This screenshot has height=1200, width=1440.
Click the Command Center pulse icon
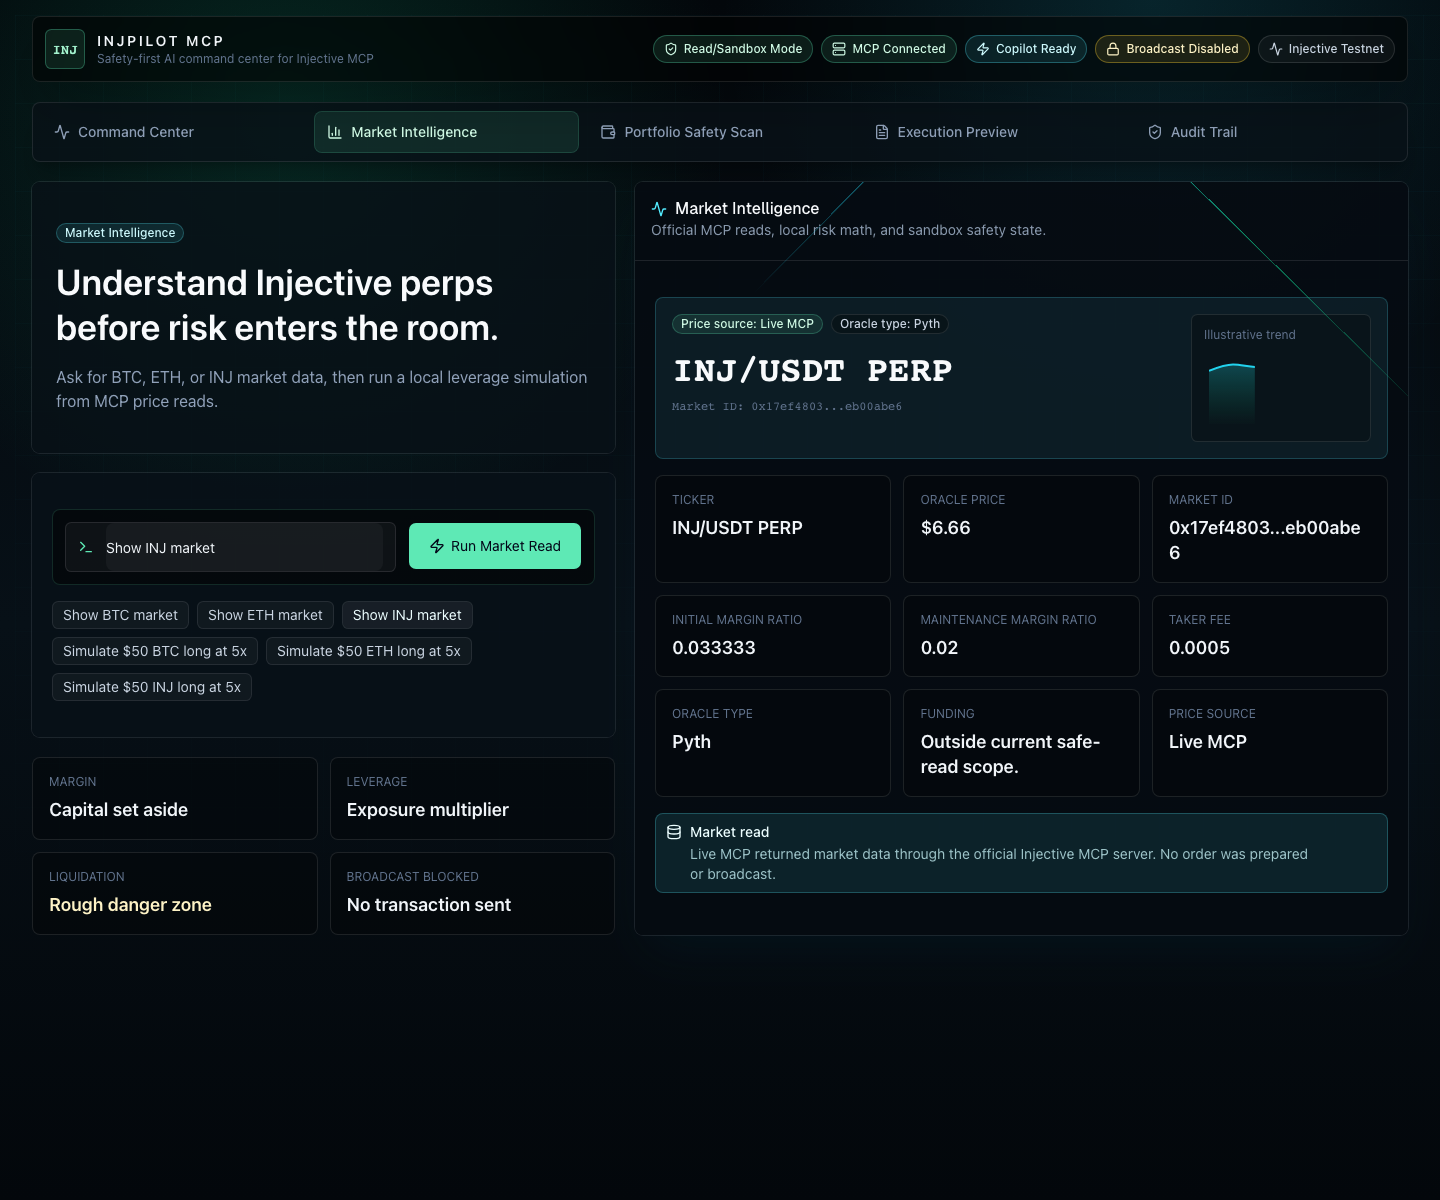pyautogui.click(x=62, y=132)
